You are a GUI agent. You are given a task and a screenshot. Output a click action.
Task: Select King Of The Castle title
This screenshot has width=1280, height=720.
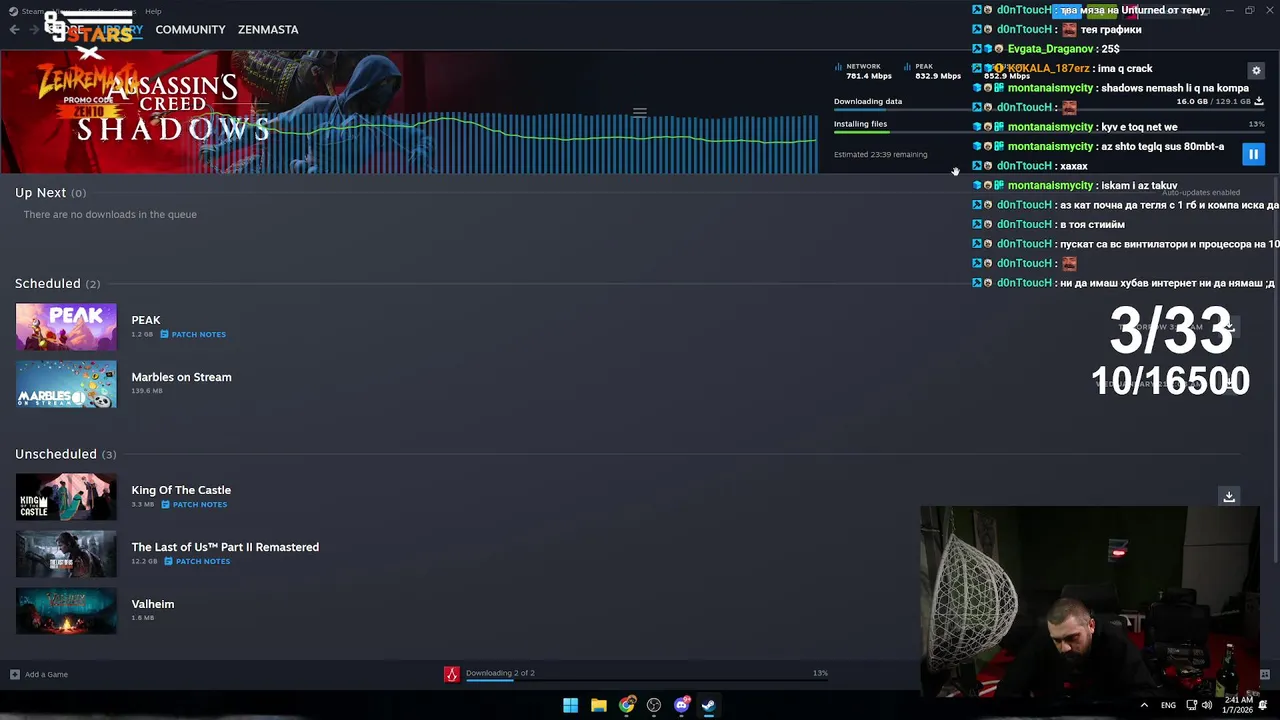pyautogui.click(x=181, y=490)
